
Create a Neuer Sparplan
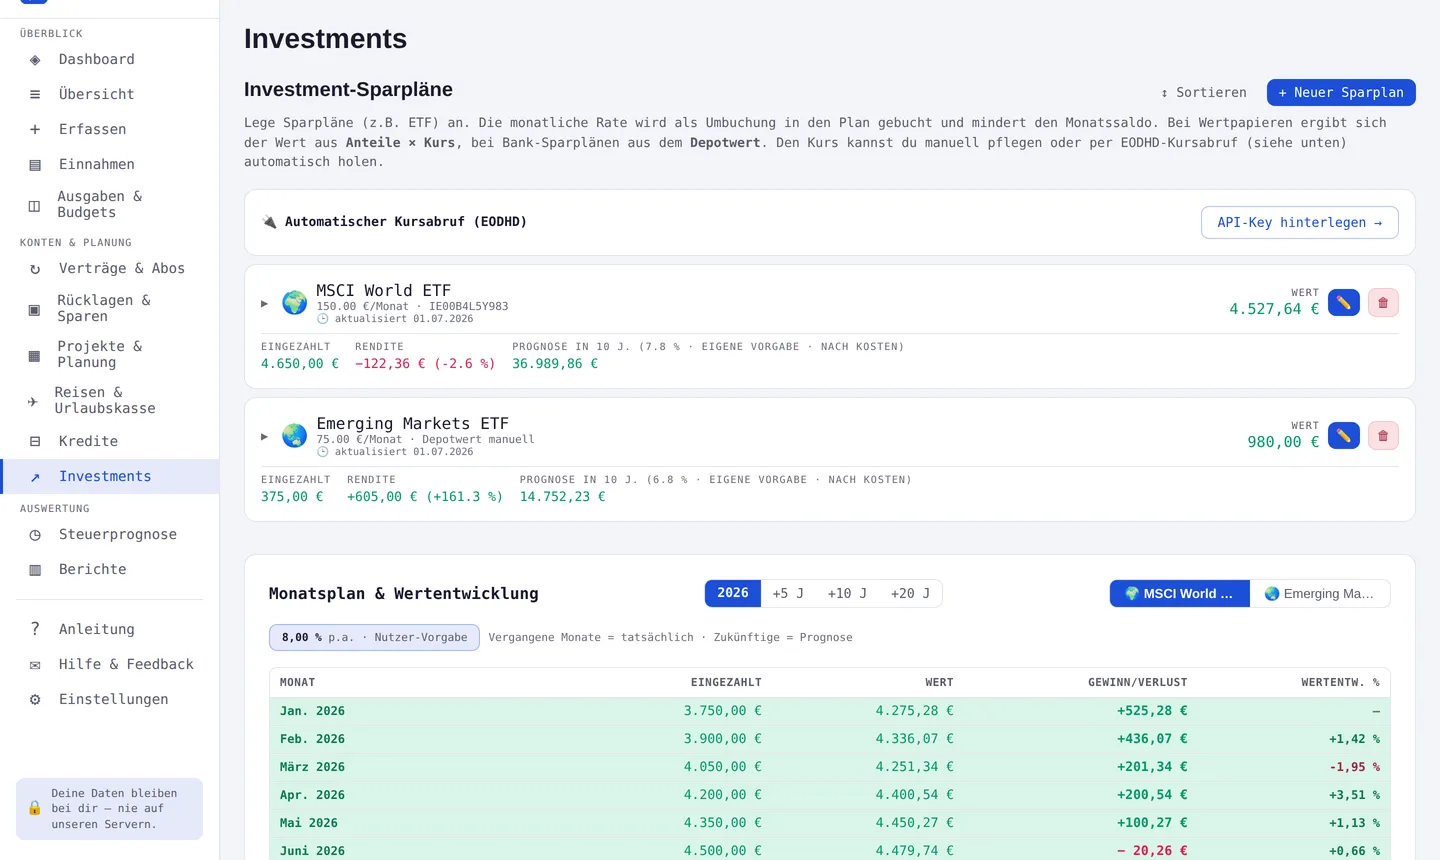(1341, 92)
